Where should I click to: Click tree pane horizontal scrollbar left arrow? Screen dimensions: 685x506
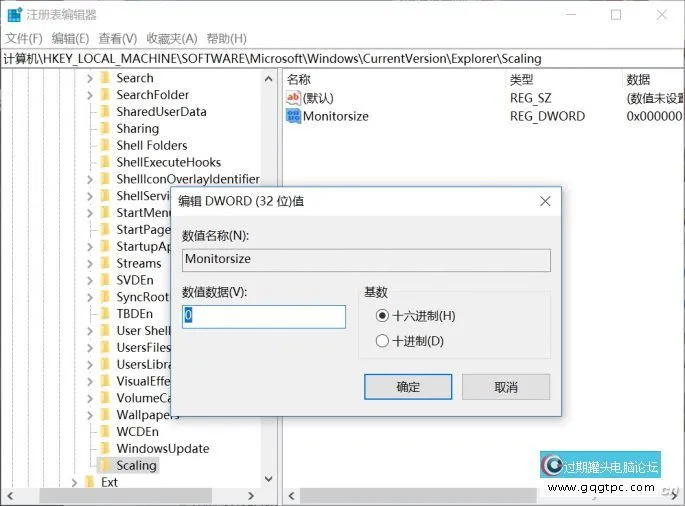point(10,496)
